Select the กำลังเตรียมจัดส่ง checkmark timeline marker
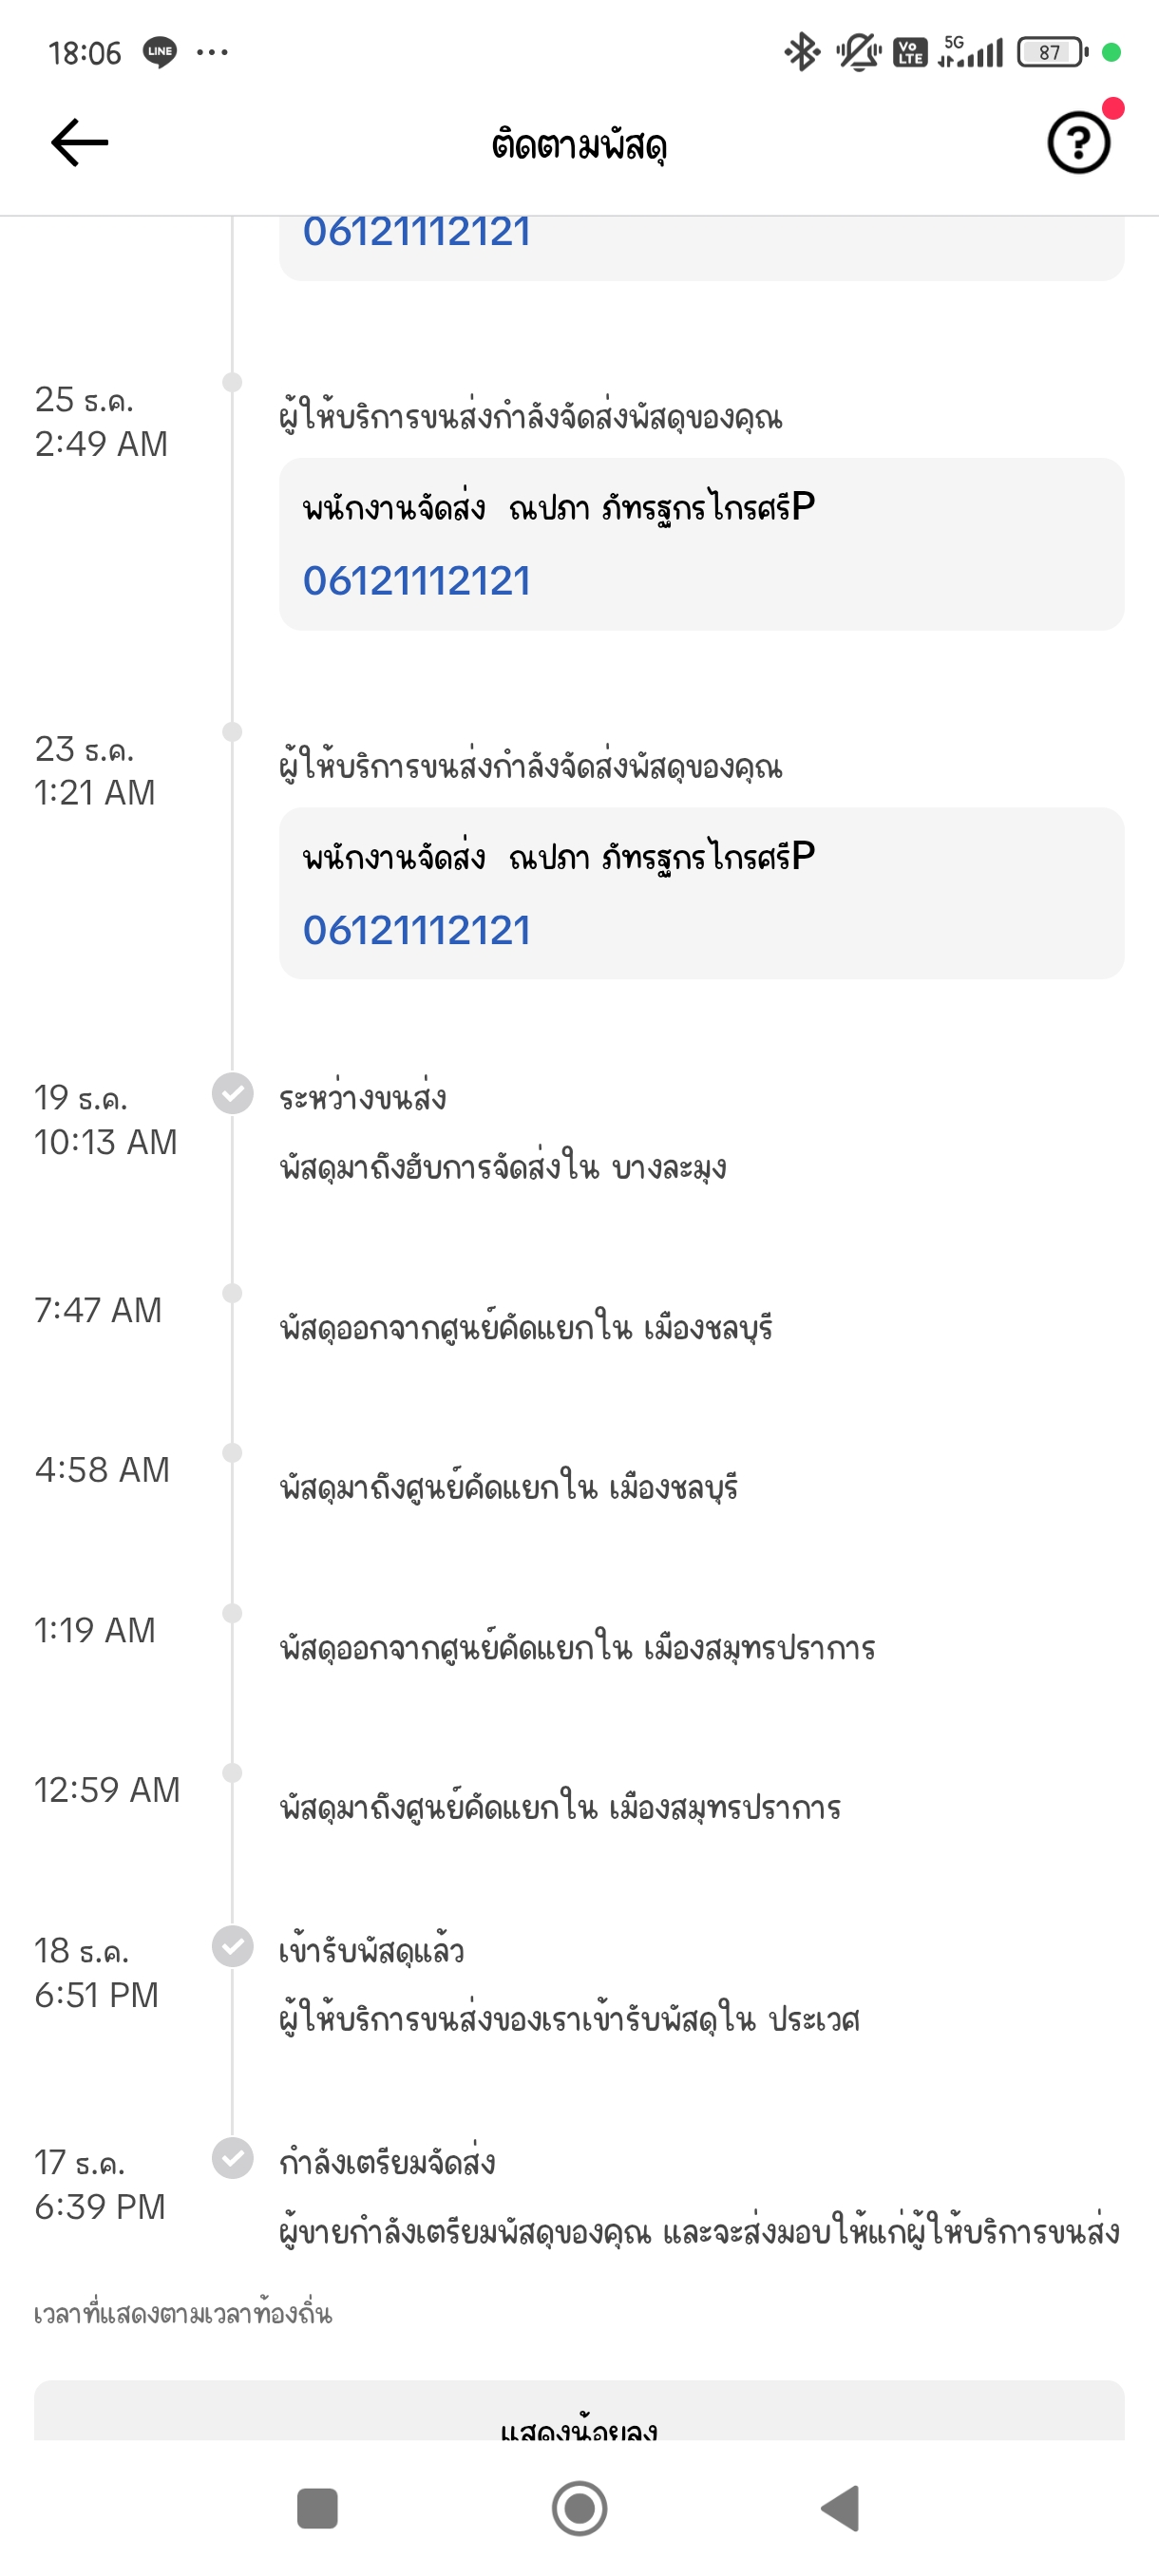This screenshot has height=2576, width=1159. [232, 2158]
